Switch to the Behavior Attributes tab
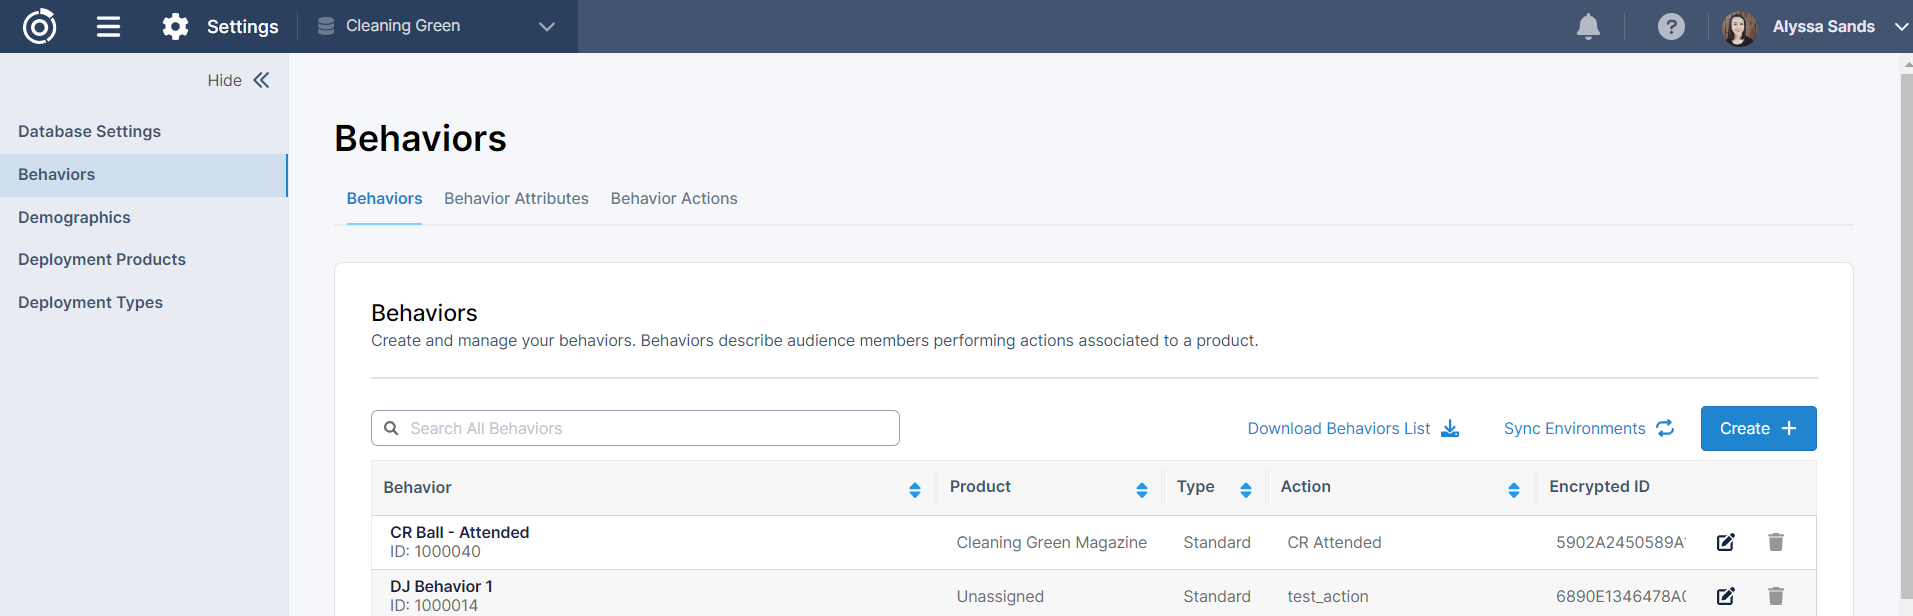This screenshot has height=616, width=1913. pos(516,199)
